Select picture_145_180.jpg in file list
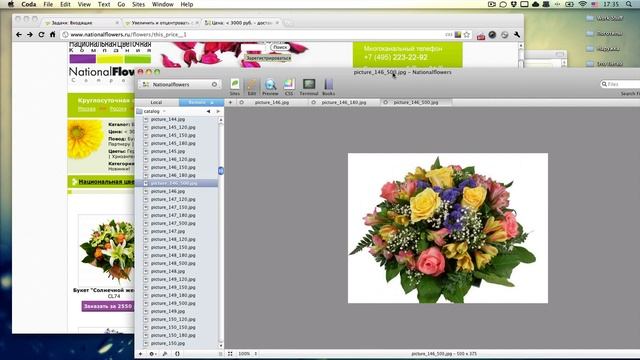 click(x=173, y=143)
